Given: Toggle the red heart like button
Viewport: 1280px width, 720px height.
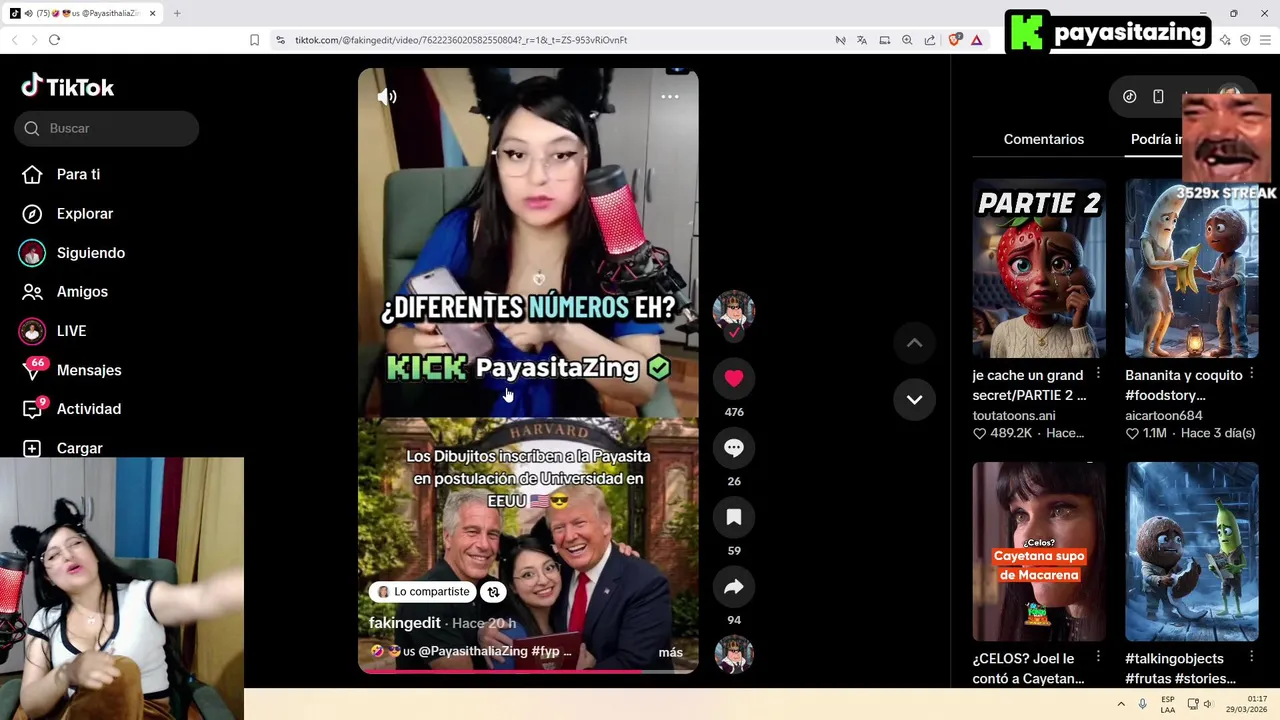Looking at the screenshot, I should coord(734,378).
